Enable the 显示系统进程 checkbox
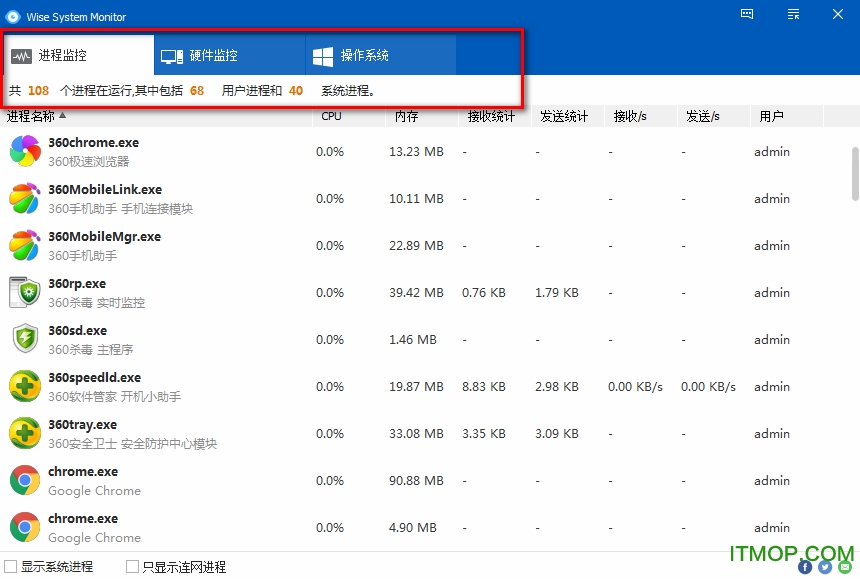Image resolution: width=860 pixels, height=579 pixels. [x=11, y=566]
